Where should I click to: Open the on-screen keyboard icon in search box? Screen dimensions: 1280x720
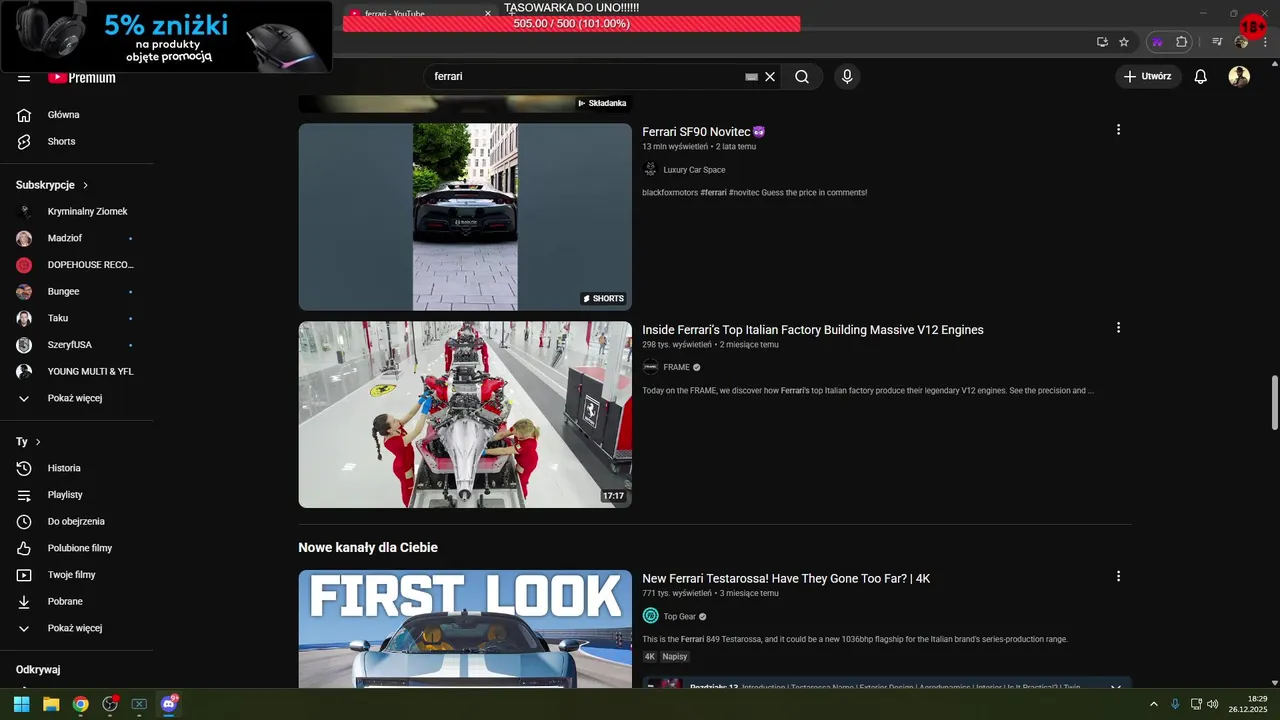tap(752, 77)
